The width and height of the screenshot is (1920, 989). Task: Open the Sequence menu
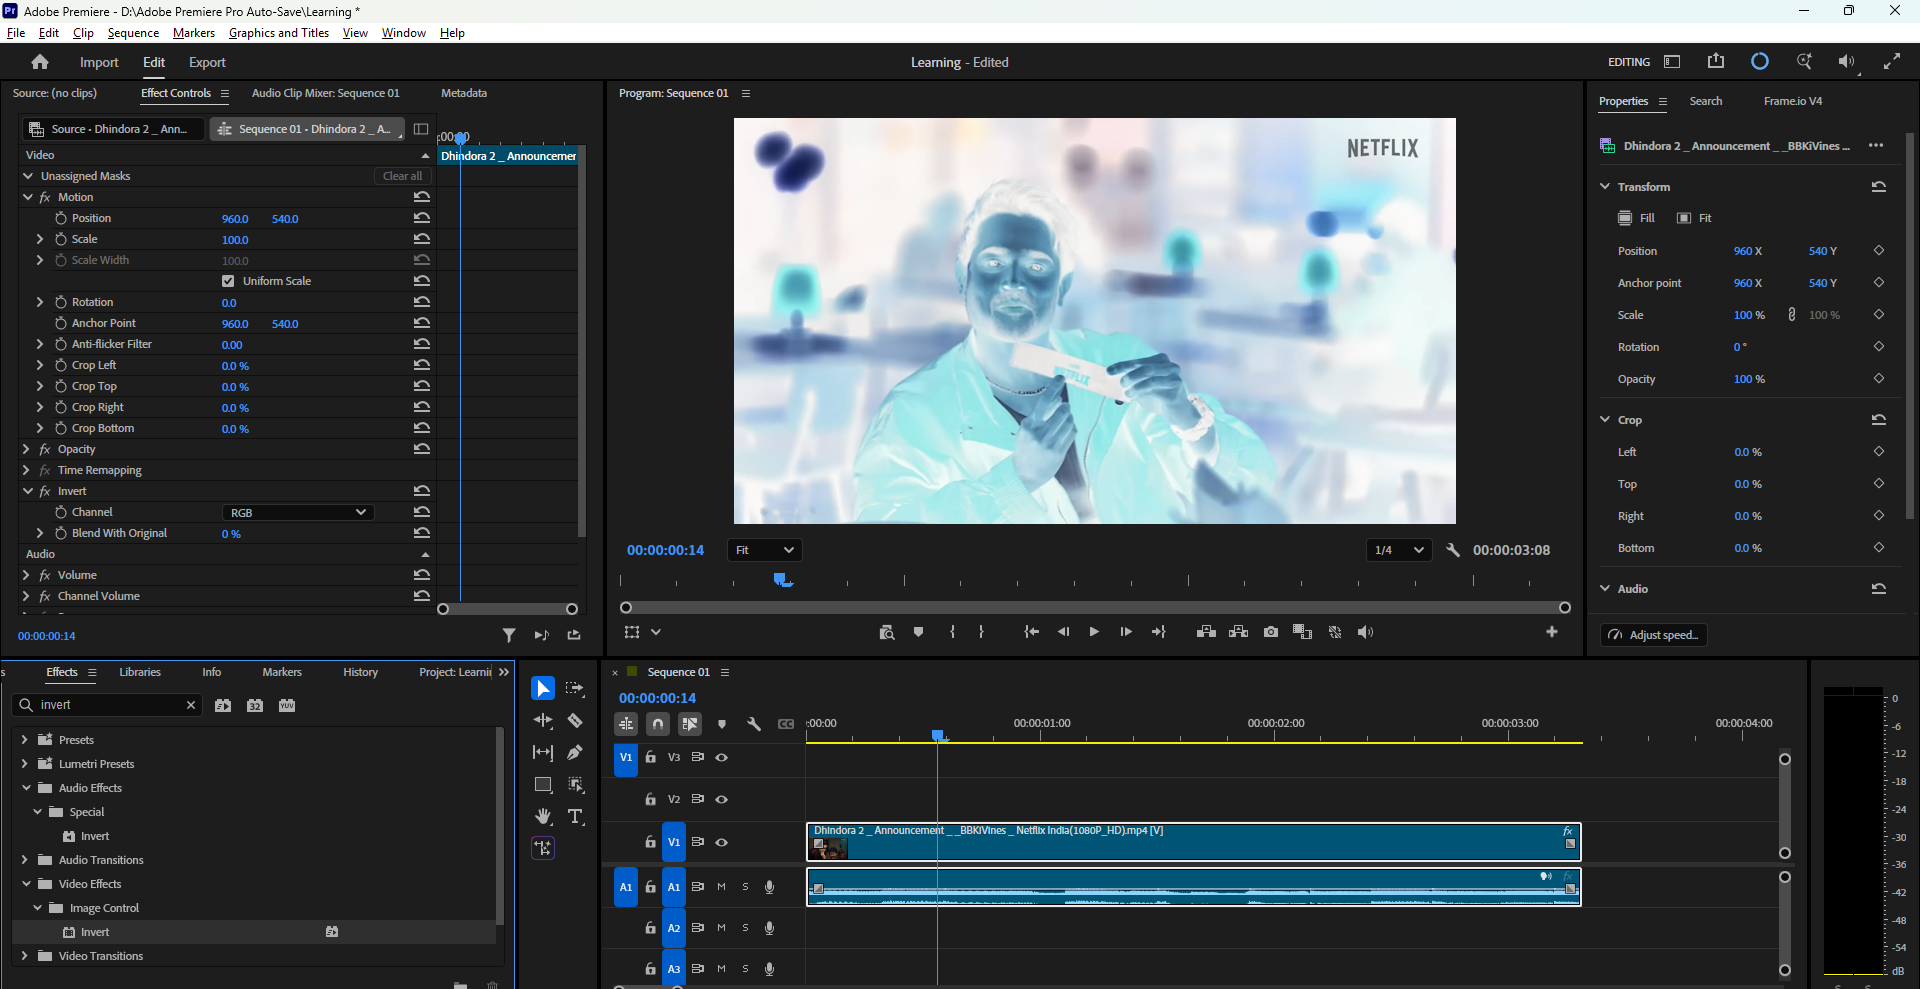pos(133,33)
